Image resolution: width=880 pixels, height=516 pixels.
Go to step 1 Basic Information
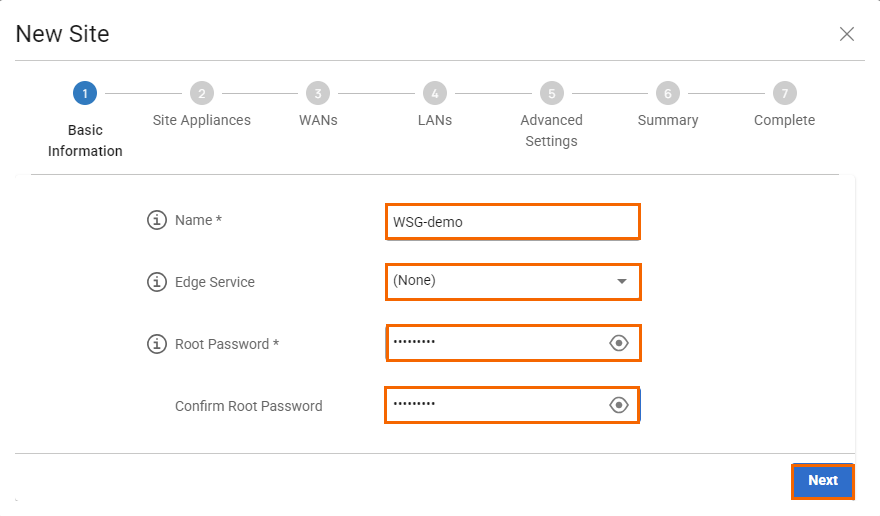click(x=85, y=94)
